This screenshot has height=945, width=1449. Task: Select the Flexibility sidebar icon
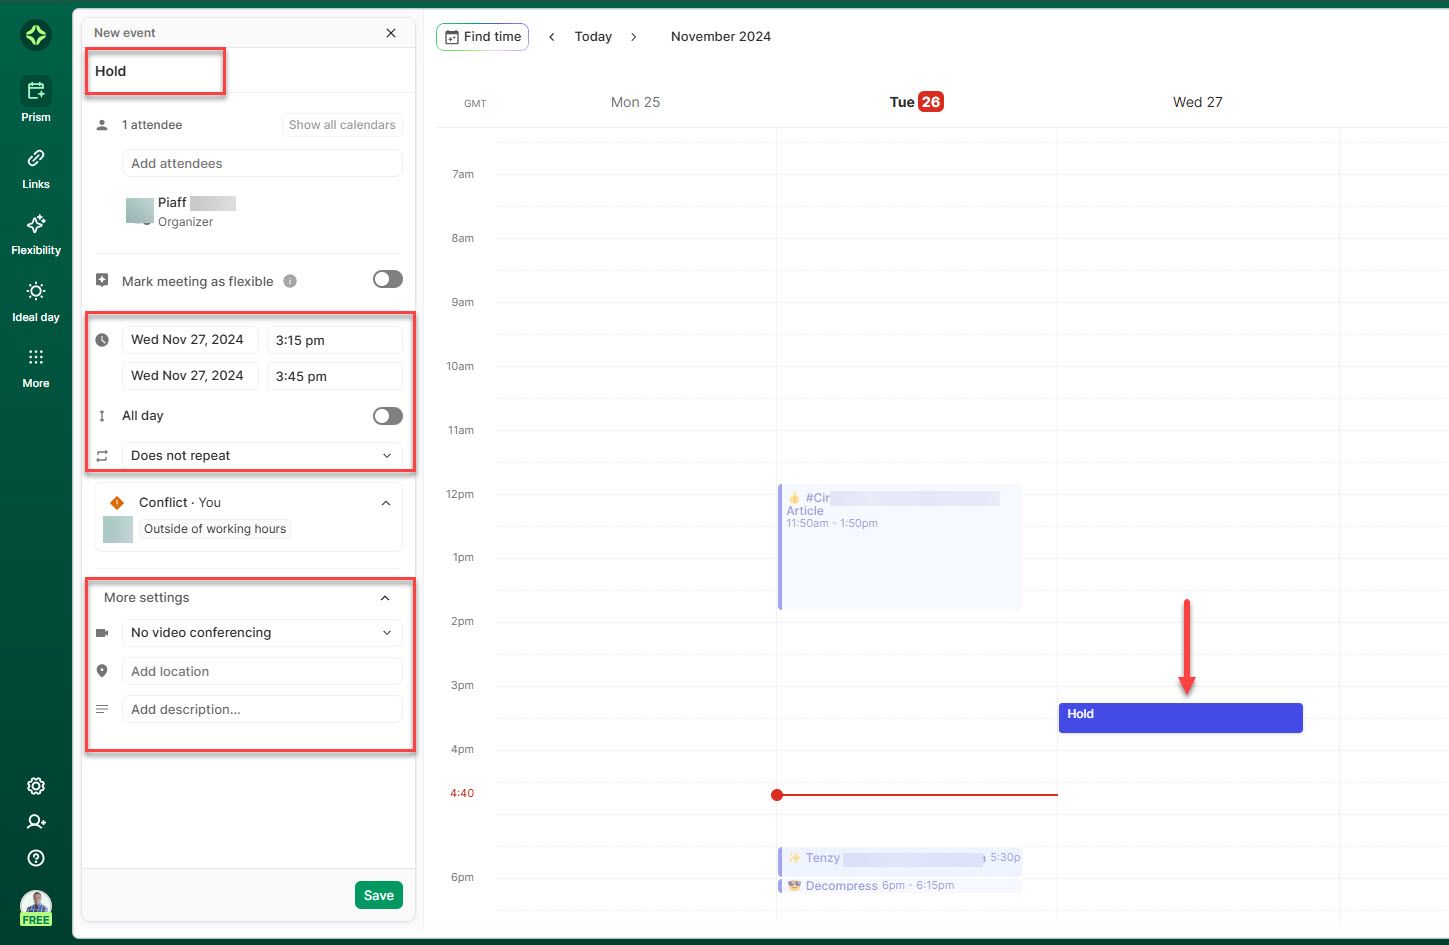35,229
